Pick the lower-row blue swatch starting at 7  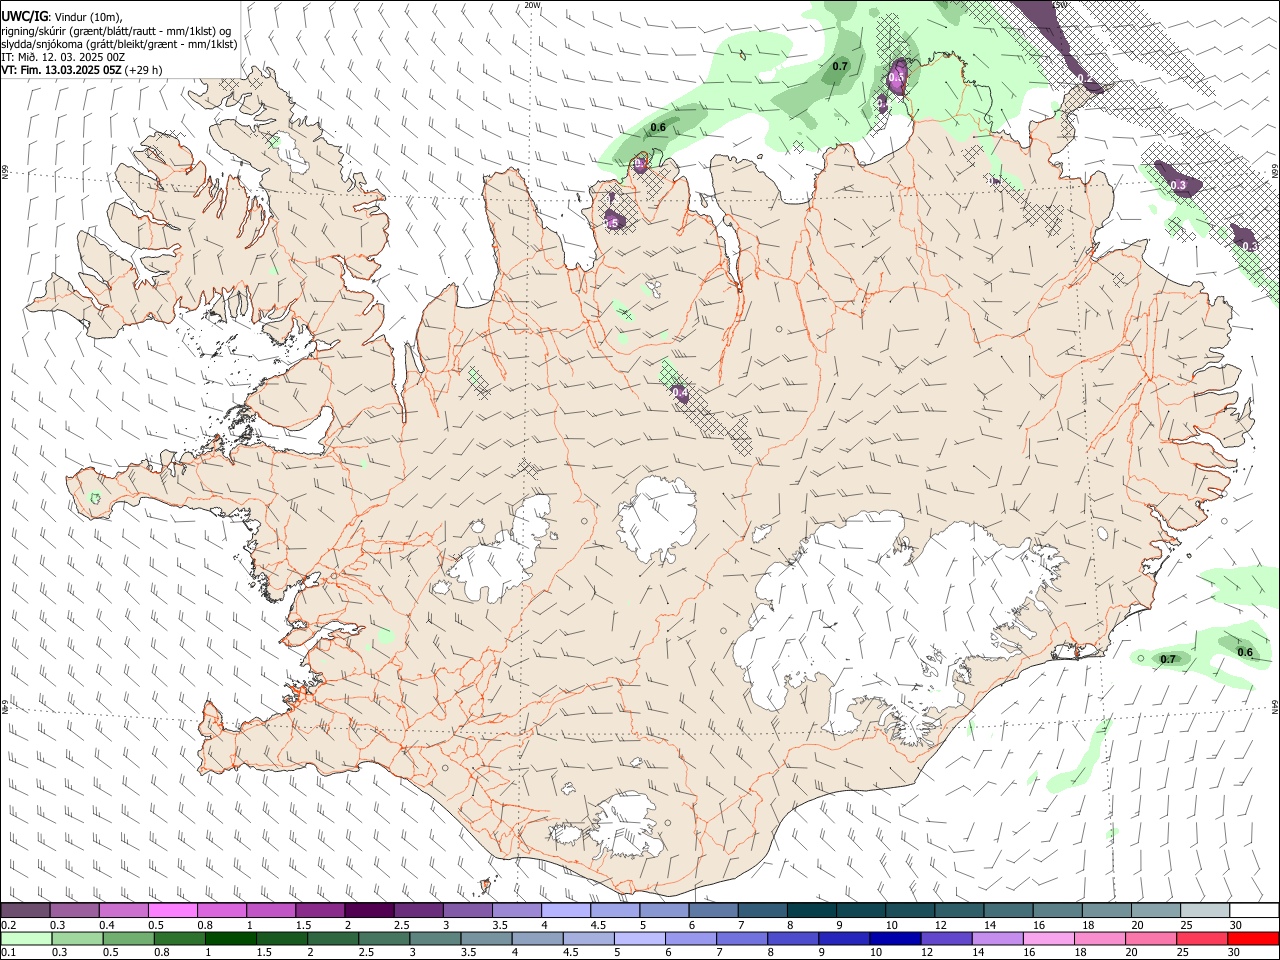pyautogui.click(x=742, y=938)
